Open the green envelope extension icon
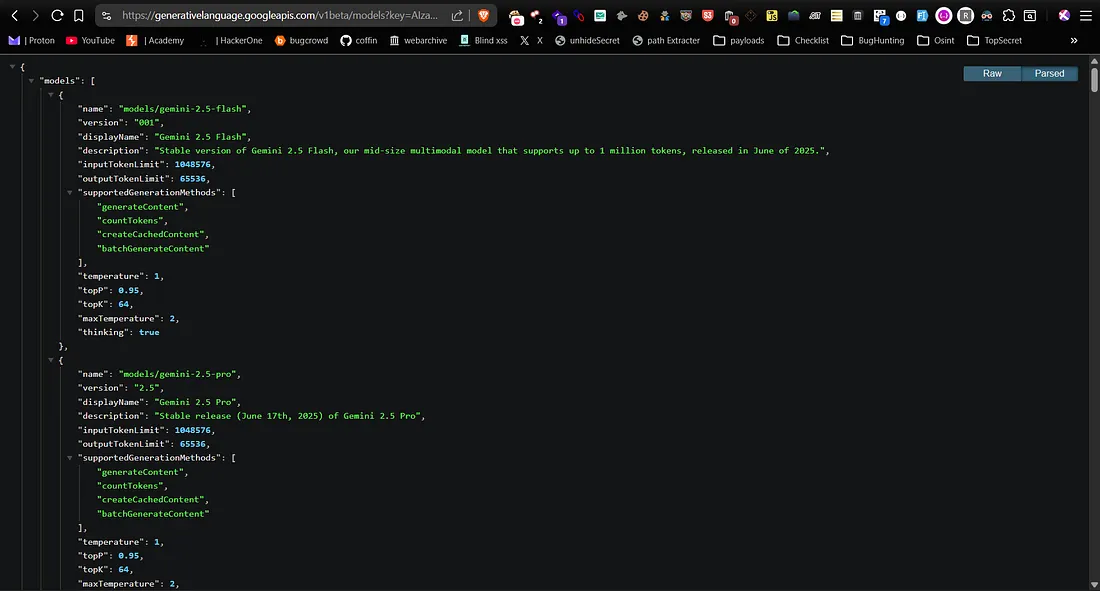This screenshot has height=591, width=1100. [x=600, y=15]
